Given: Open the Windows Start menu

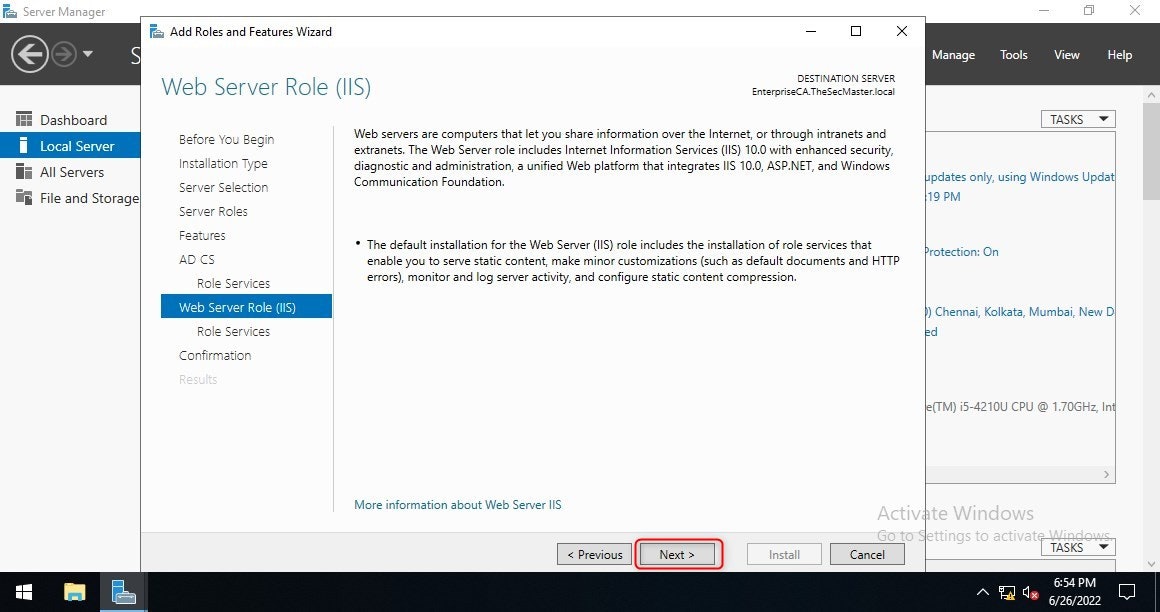Looking at the screenshot, I should click(24, 592).
